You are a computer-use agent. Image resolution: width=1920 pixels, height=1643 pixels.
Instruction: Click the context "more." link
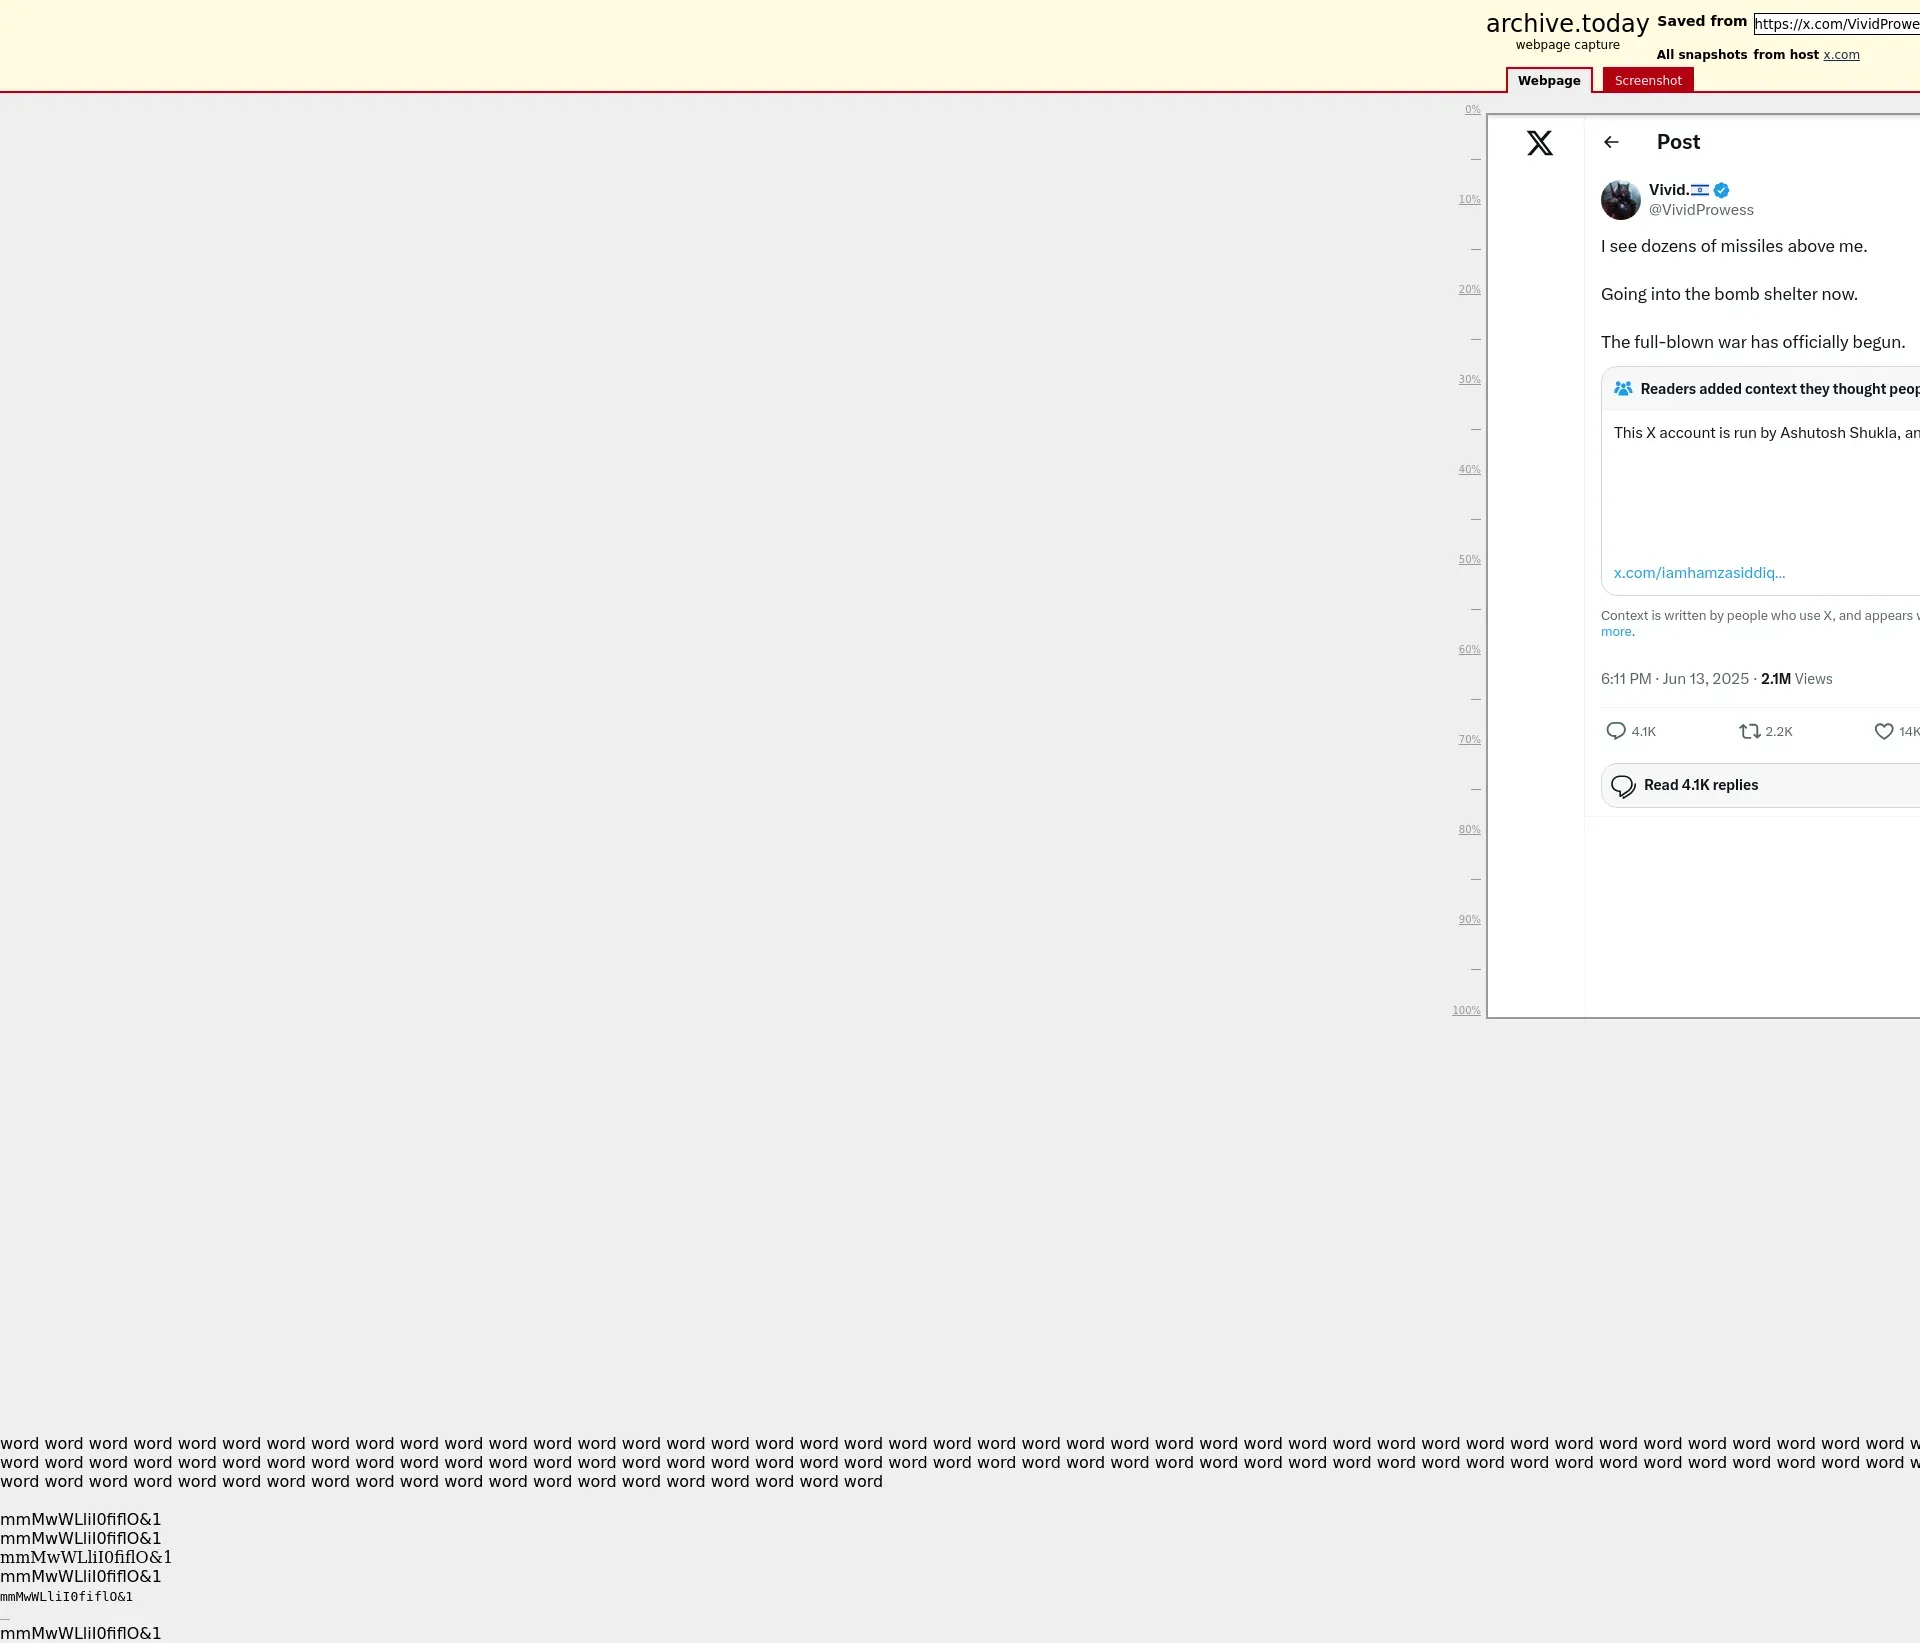tap(1617, 632)
